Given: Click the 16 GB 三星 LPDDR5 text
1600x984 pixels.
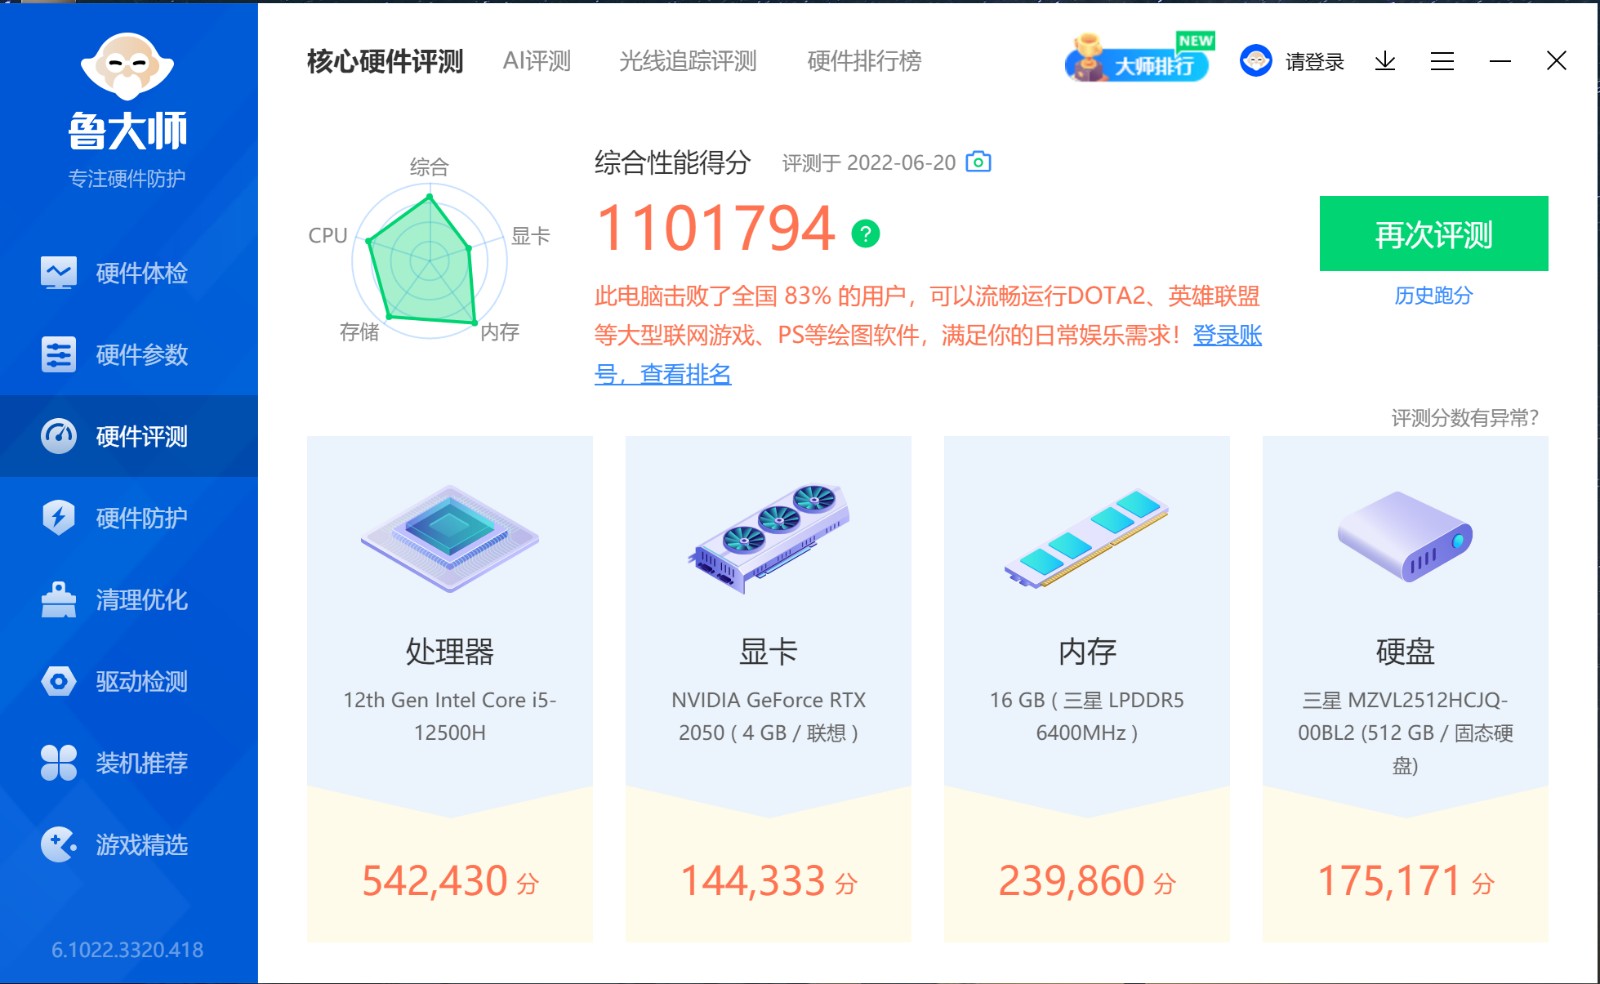Looking at the screenshot, I should [1087, 716].
